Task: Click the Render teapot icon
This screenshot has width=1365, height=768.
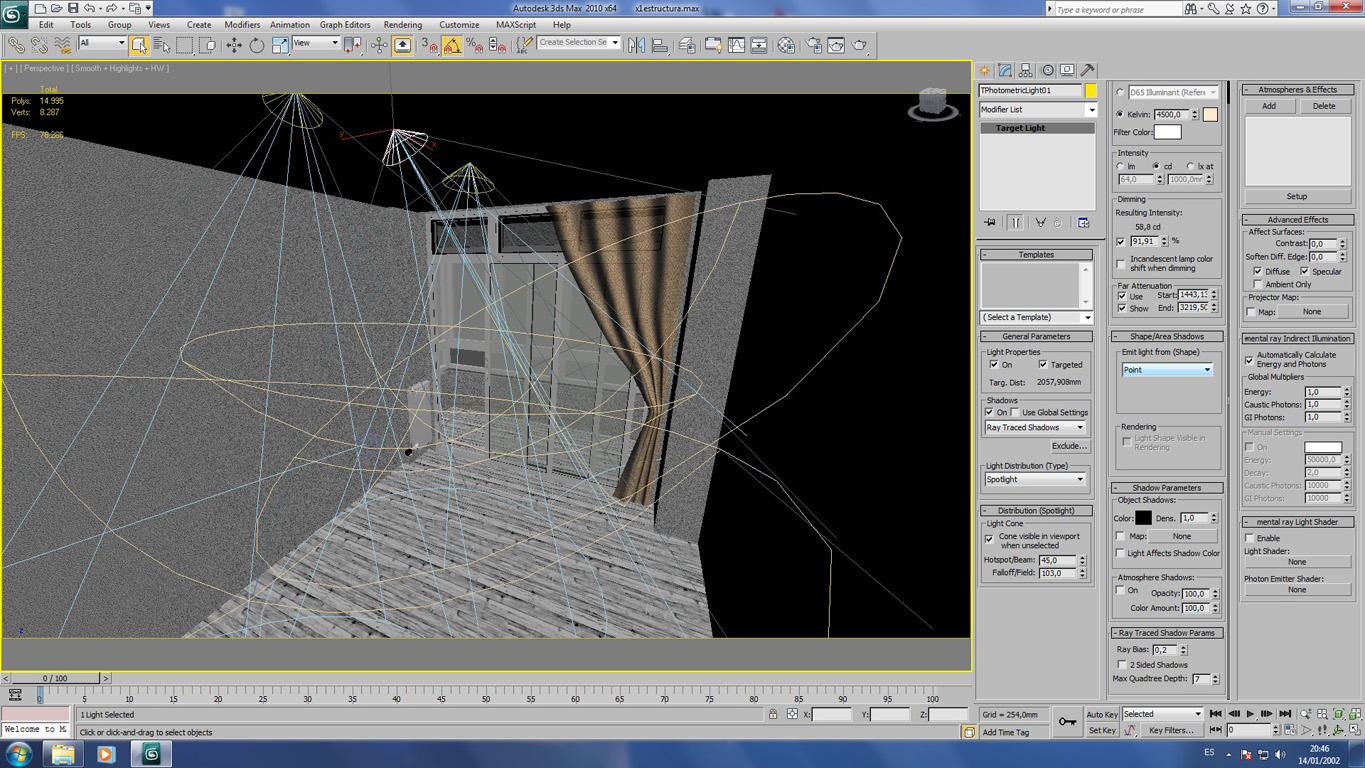Action: tap(859, 45)
